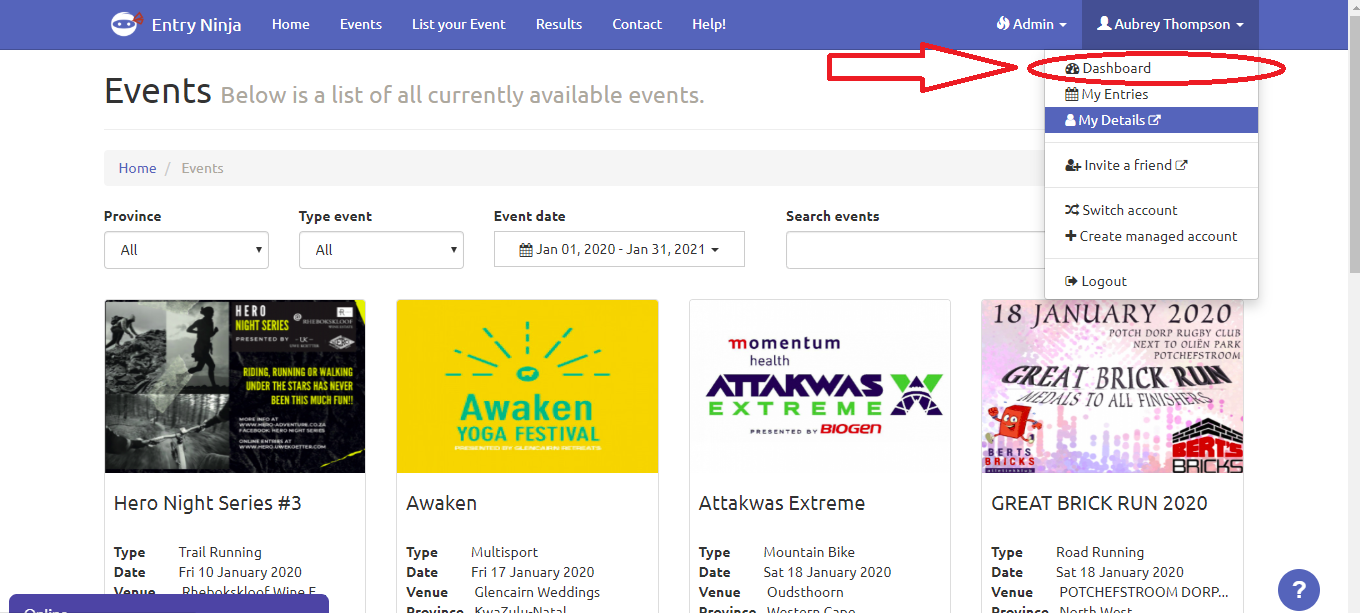Click the Hero Night Series event image
Screen dimensions: 1360x613
tap(235, 386)
